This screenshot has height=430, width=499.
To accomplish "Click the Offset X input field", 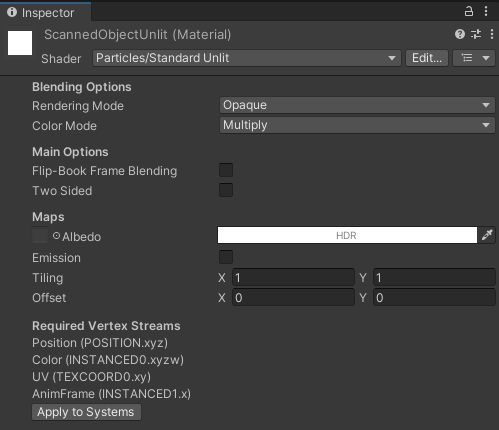I will coord(293,297).
